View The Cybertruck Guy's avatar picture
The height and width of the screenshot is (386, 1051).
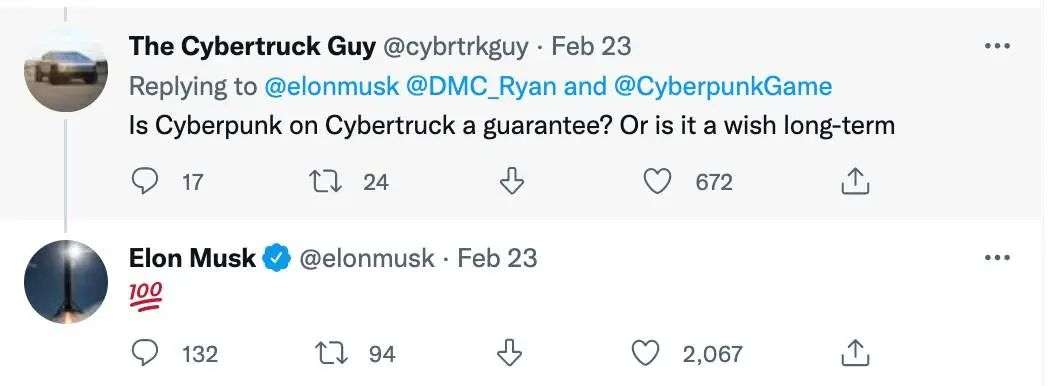66,70
